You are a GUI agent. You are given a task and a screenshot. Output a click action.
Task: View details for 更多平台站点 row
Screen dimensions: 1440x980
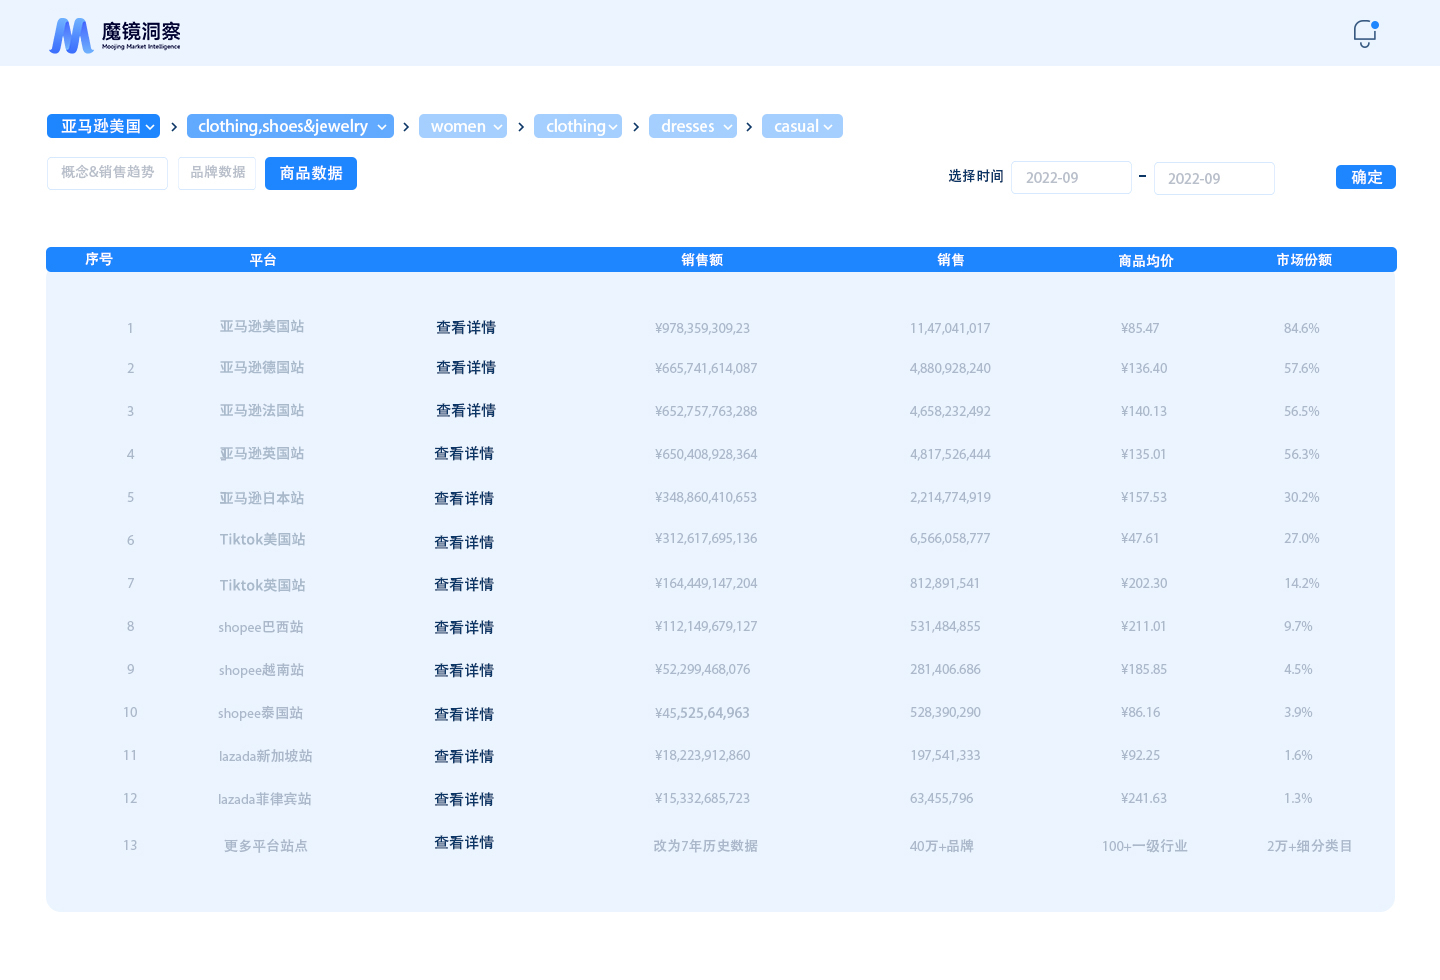pos(464,843)
